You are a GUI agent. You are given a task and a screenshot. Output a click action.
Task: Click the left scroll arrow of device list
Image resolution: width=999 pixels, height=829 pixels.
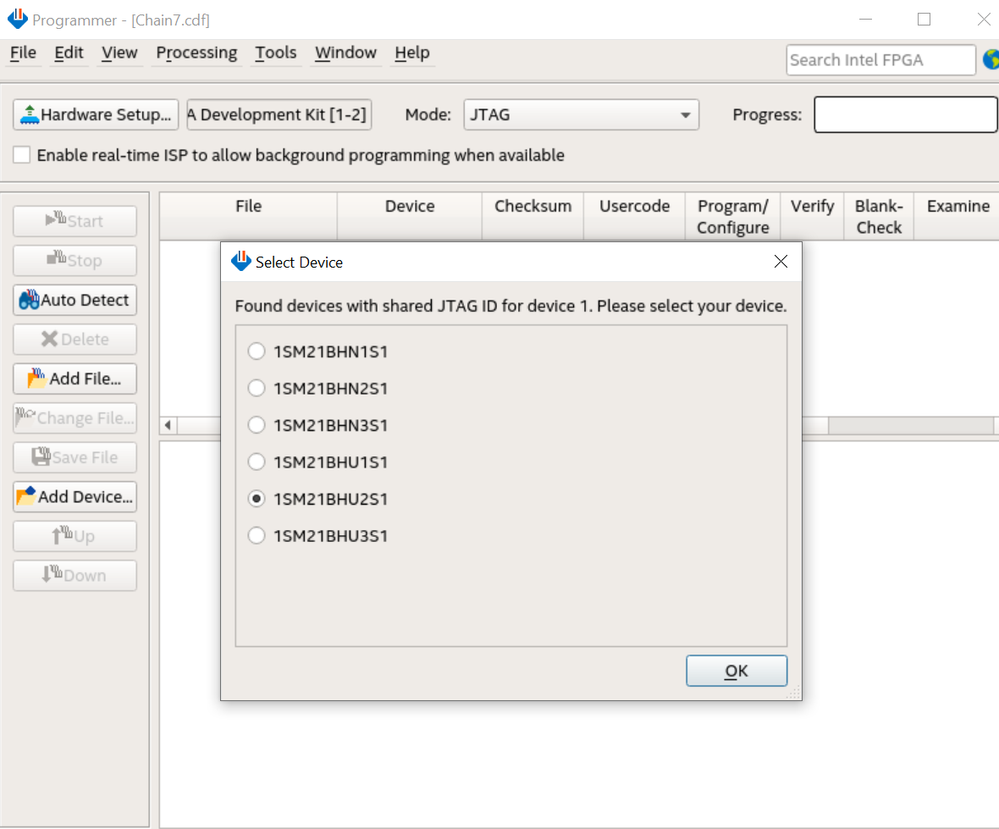[x=168, y=425]
